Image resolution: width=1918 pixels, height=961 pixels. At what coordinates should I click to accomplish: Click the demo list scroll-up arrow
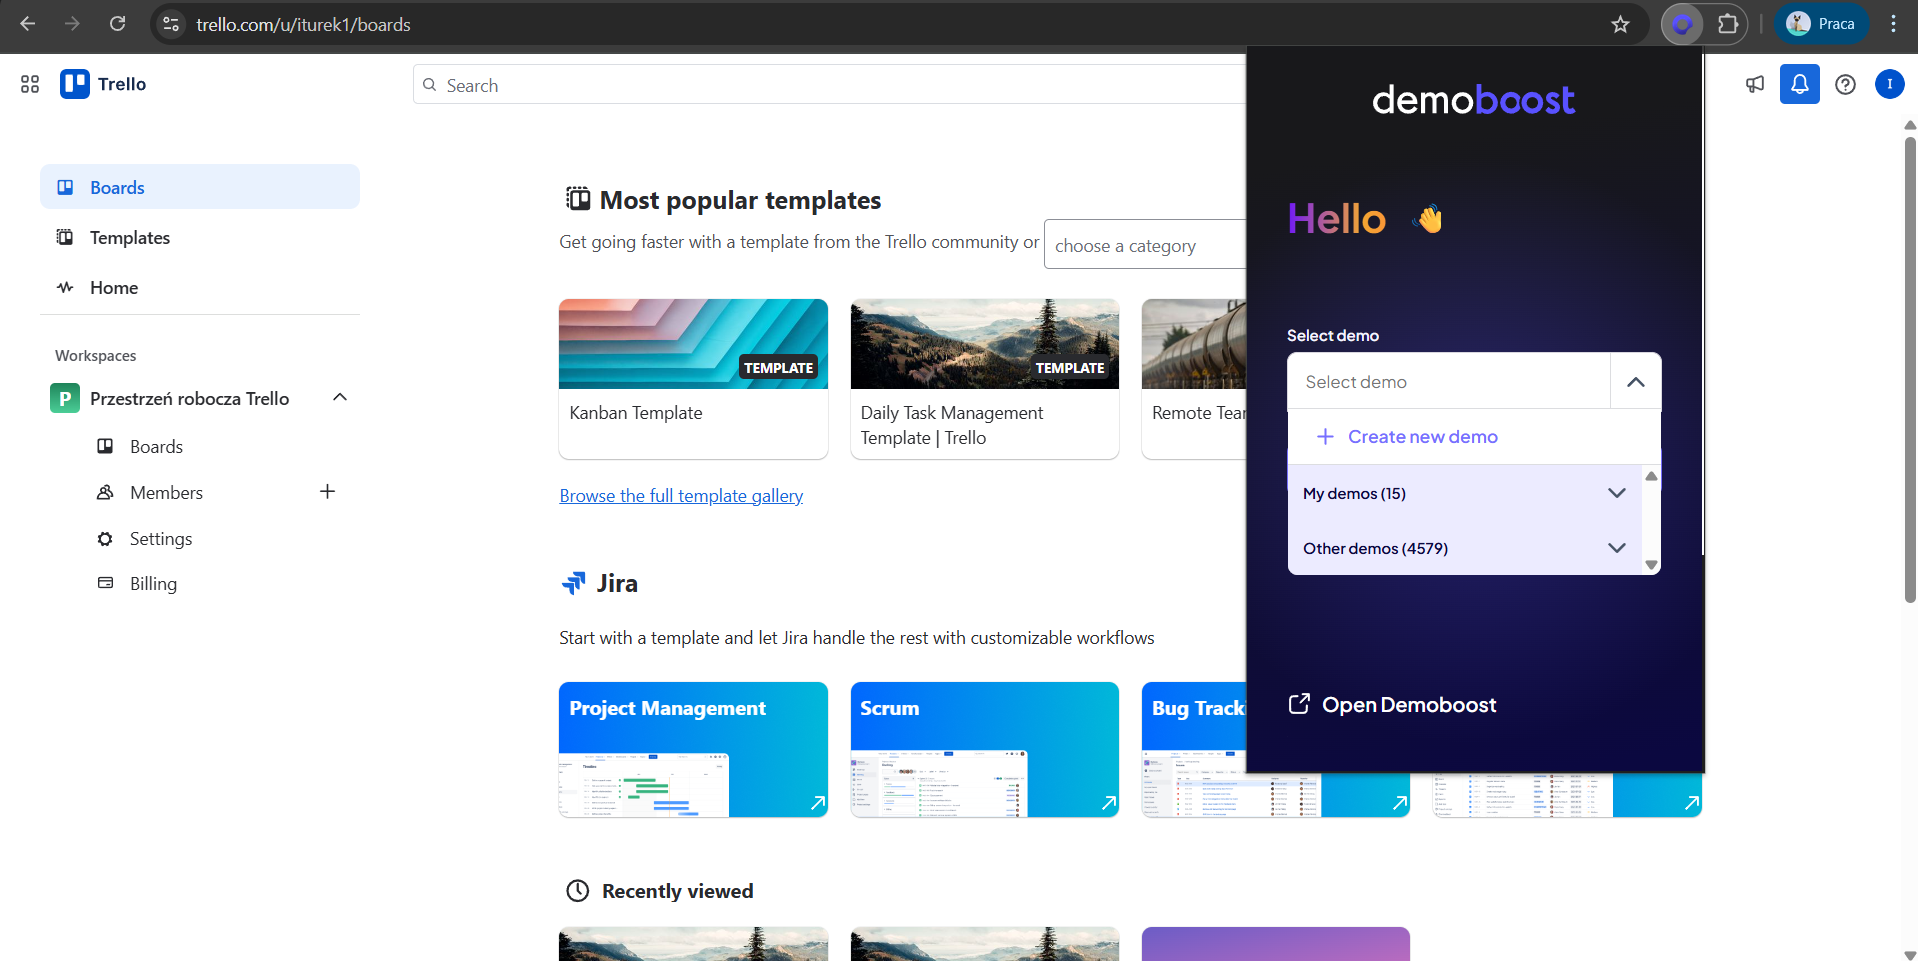click(1651, 476)
